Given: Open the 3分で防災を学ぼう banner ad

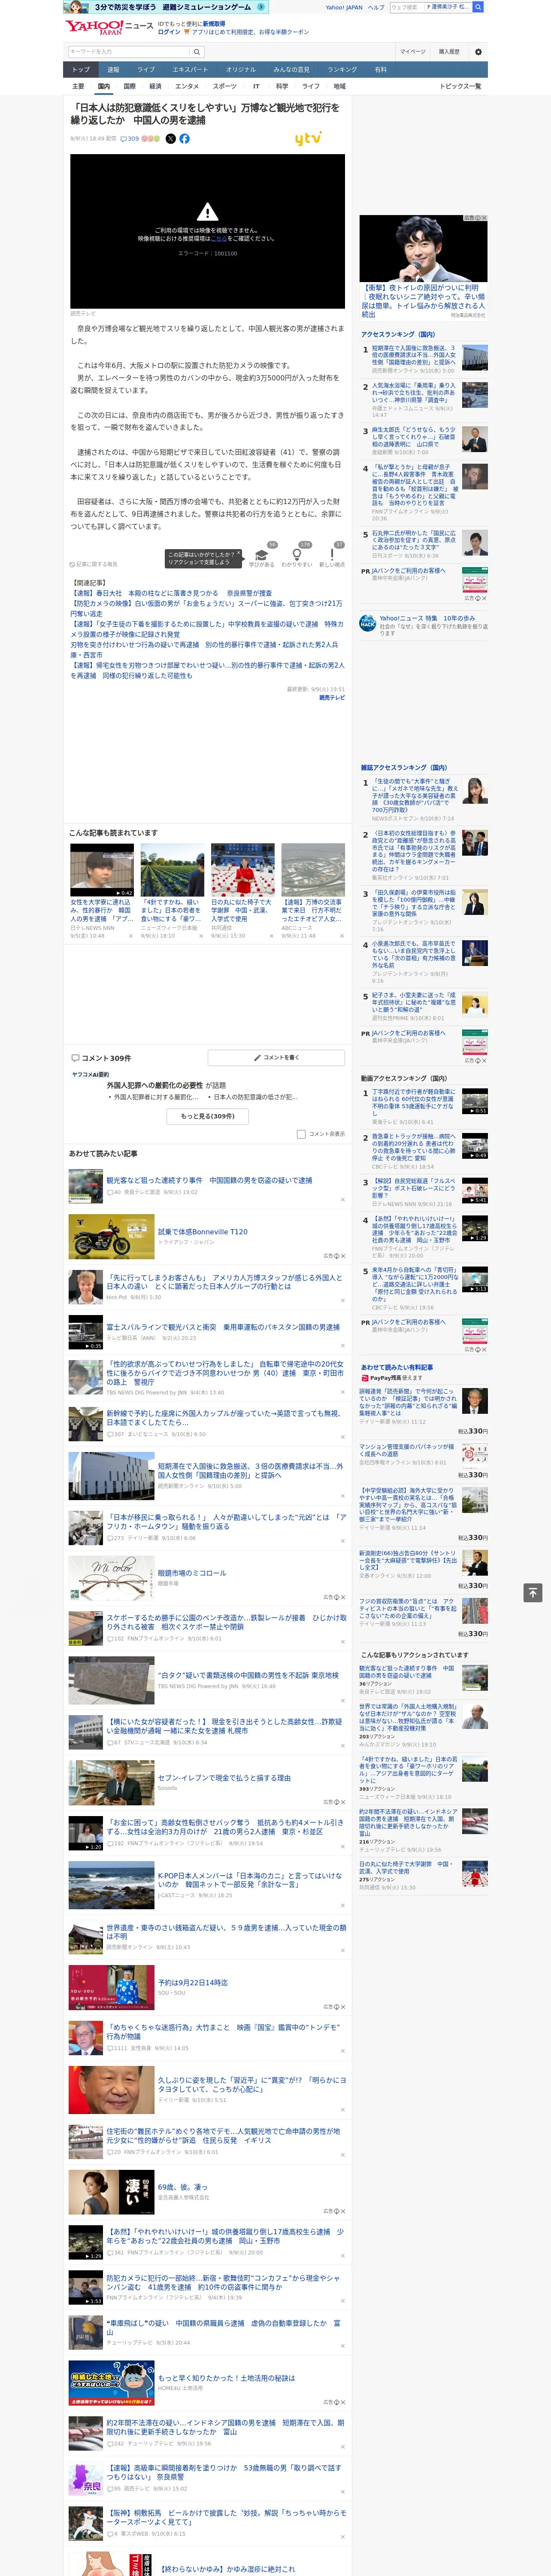Looking at the screenshot, I should click(x=166, y=7).
